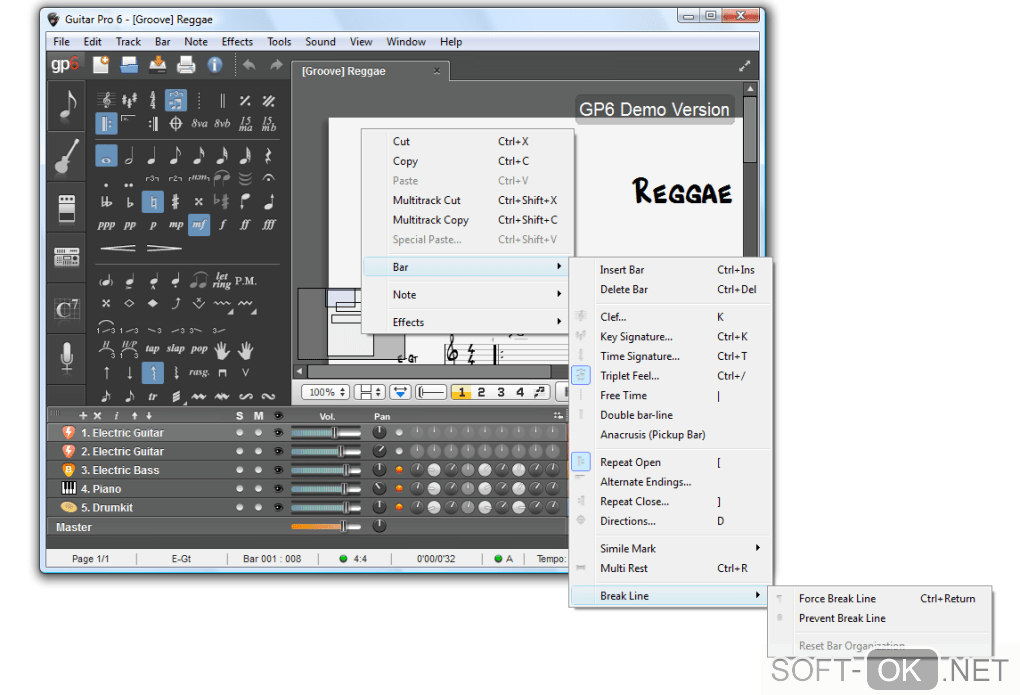
Task: Adjust the Master volume slider
Action: 326,526
